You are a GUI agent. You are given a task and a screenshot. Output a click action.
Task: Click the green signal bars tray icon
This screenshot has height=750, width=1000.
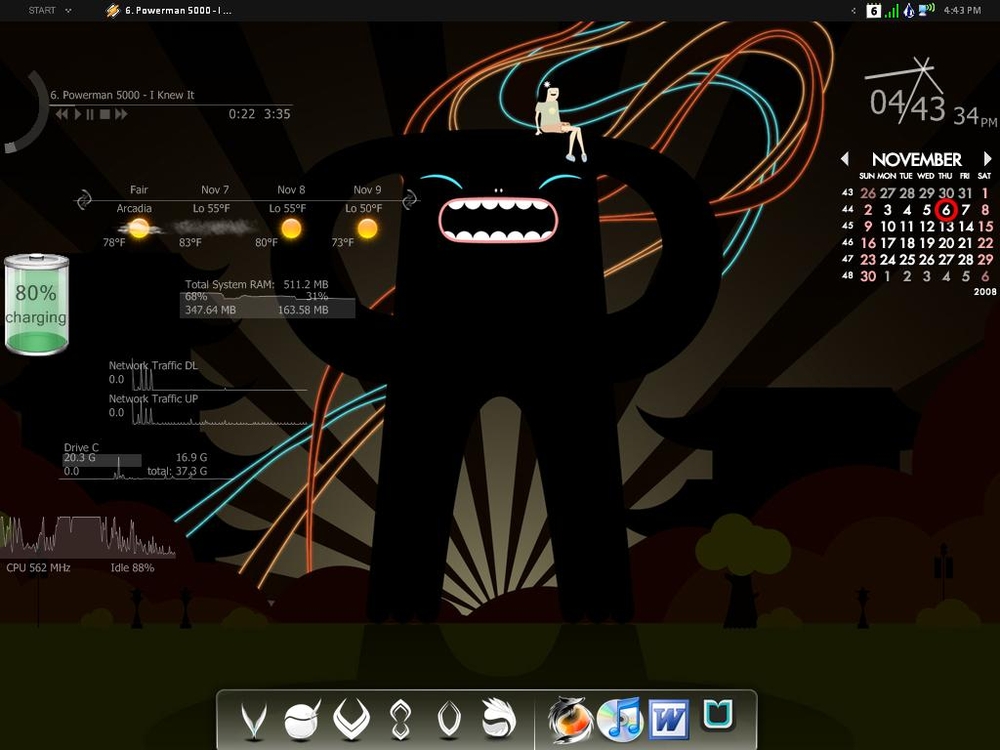click(x=891, y=11)
